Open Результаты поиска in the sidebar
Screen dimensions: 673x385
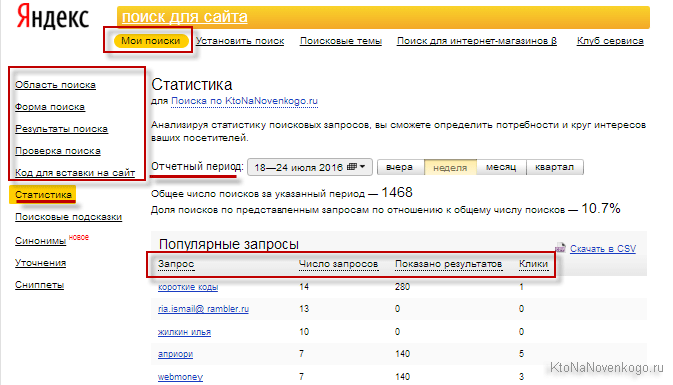(61, 129)
